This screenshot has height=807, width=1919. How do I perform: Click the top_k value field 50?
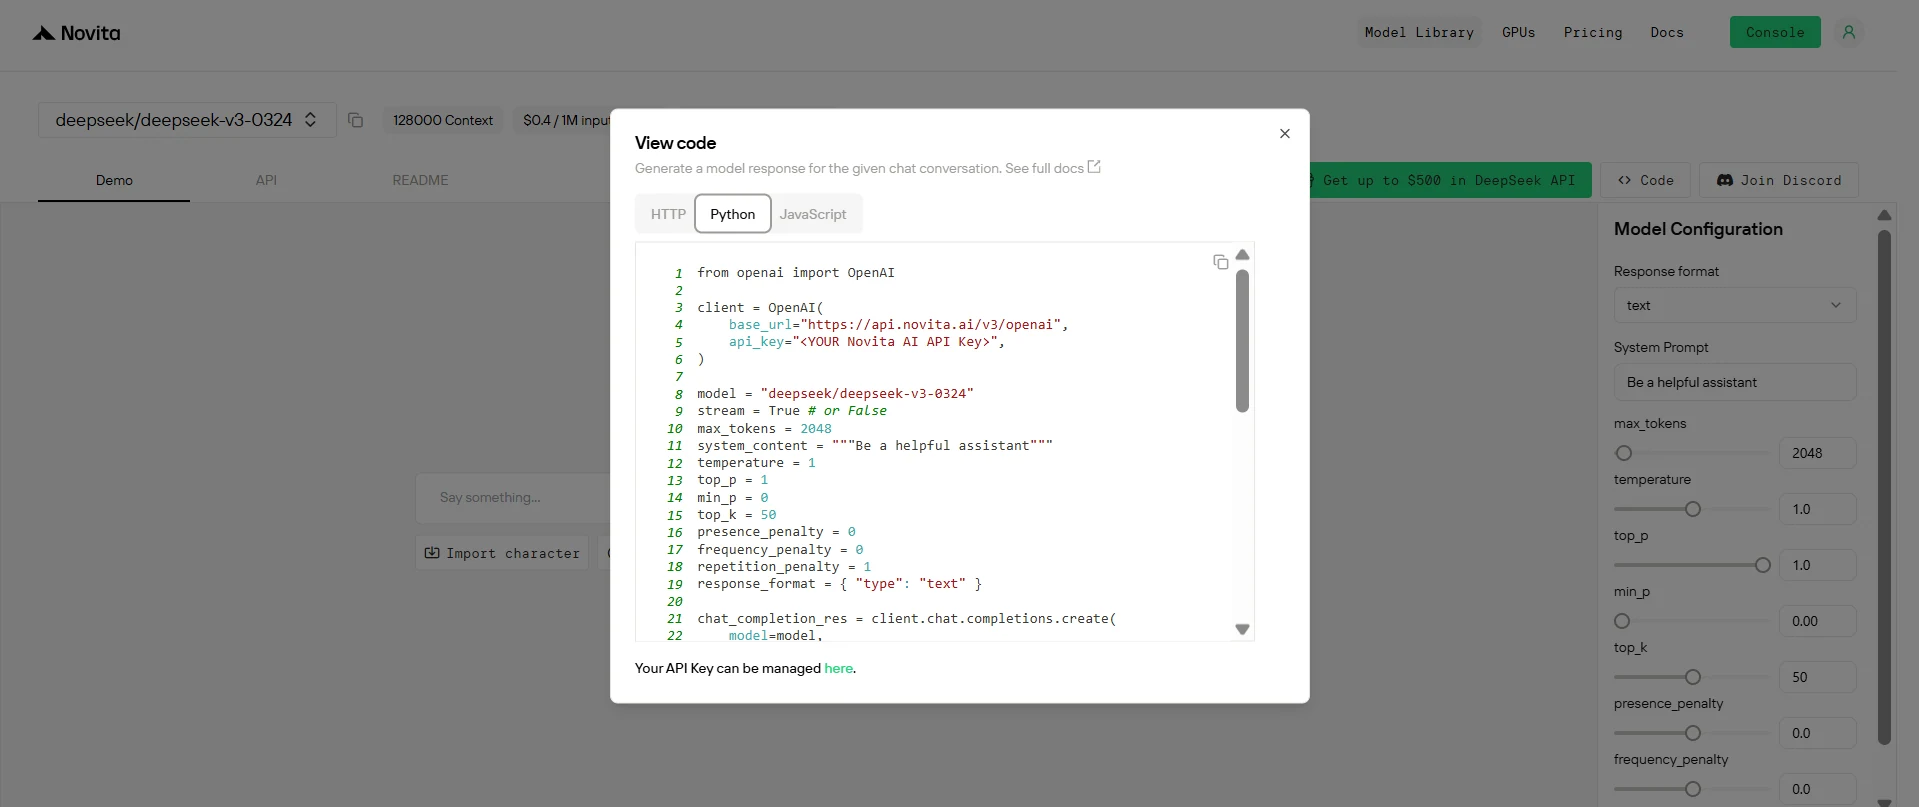pyautogui.click(x=1818, y=677)
